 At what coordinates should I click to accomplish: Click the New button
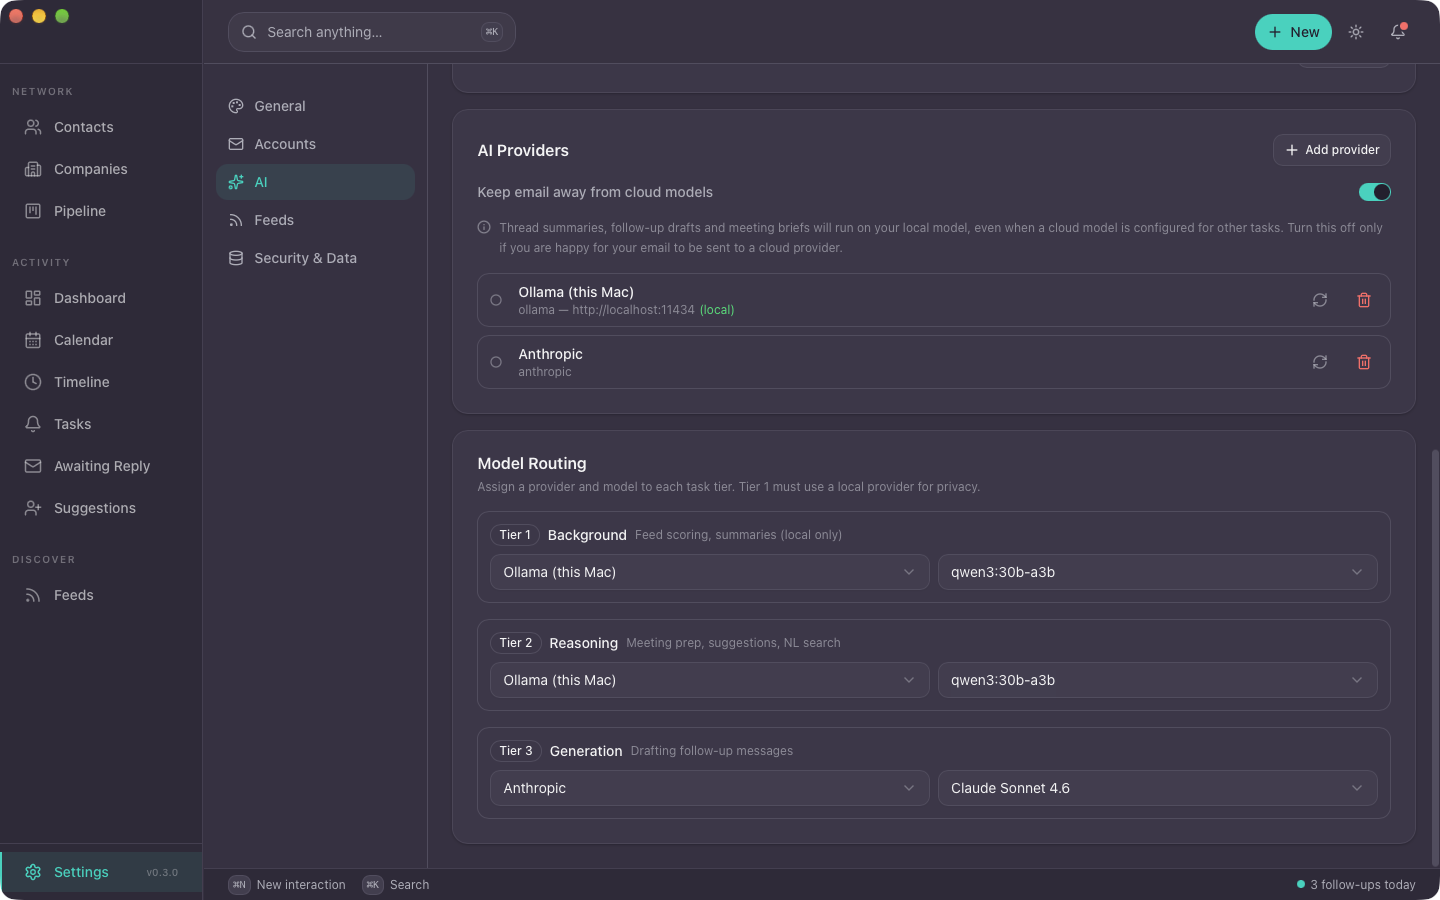[x=1293, y=32]
